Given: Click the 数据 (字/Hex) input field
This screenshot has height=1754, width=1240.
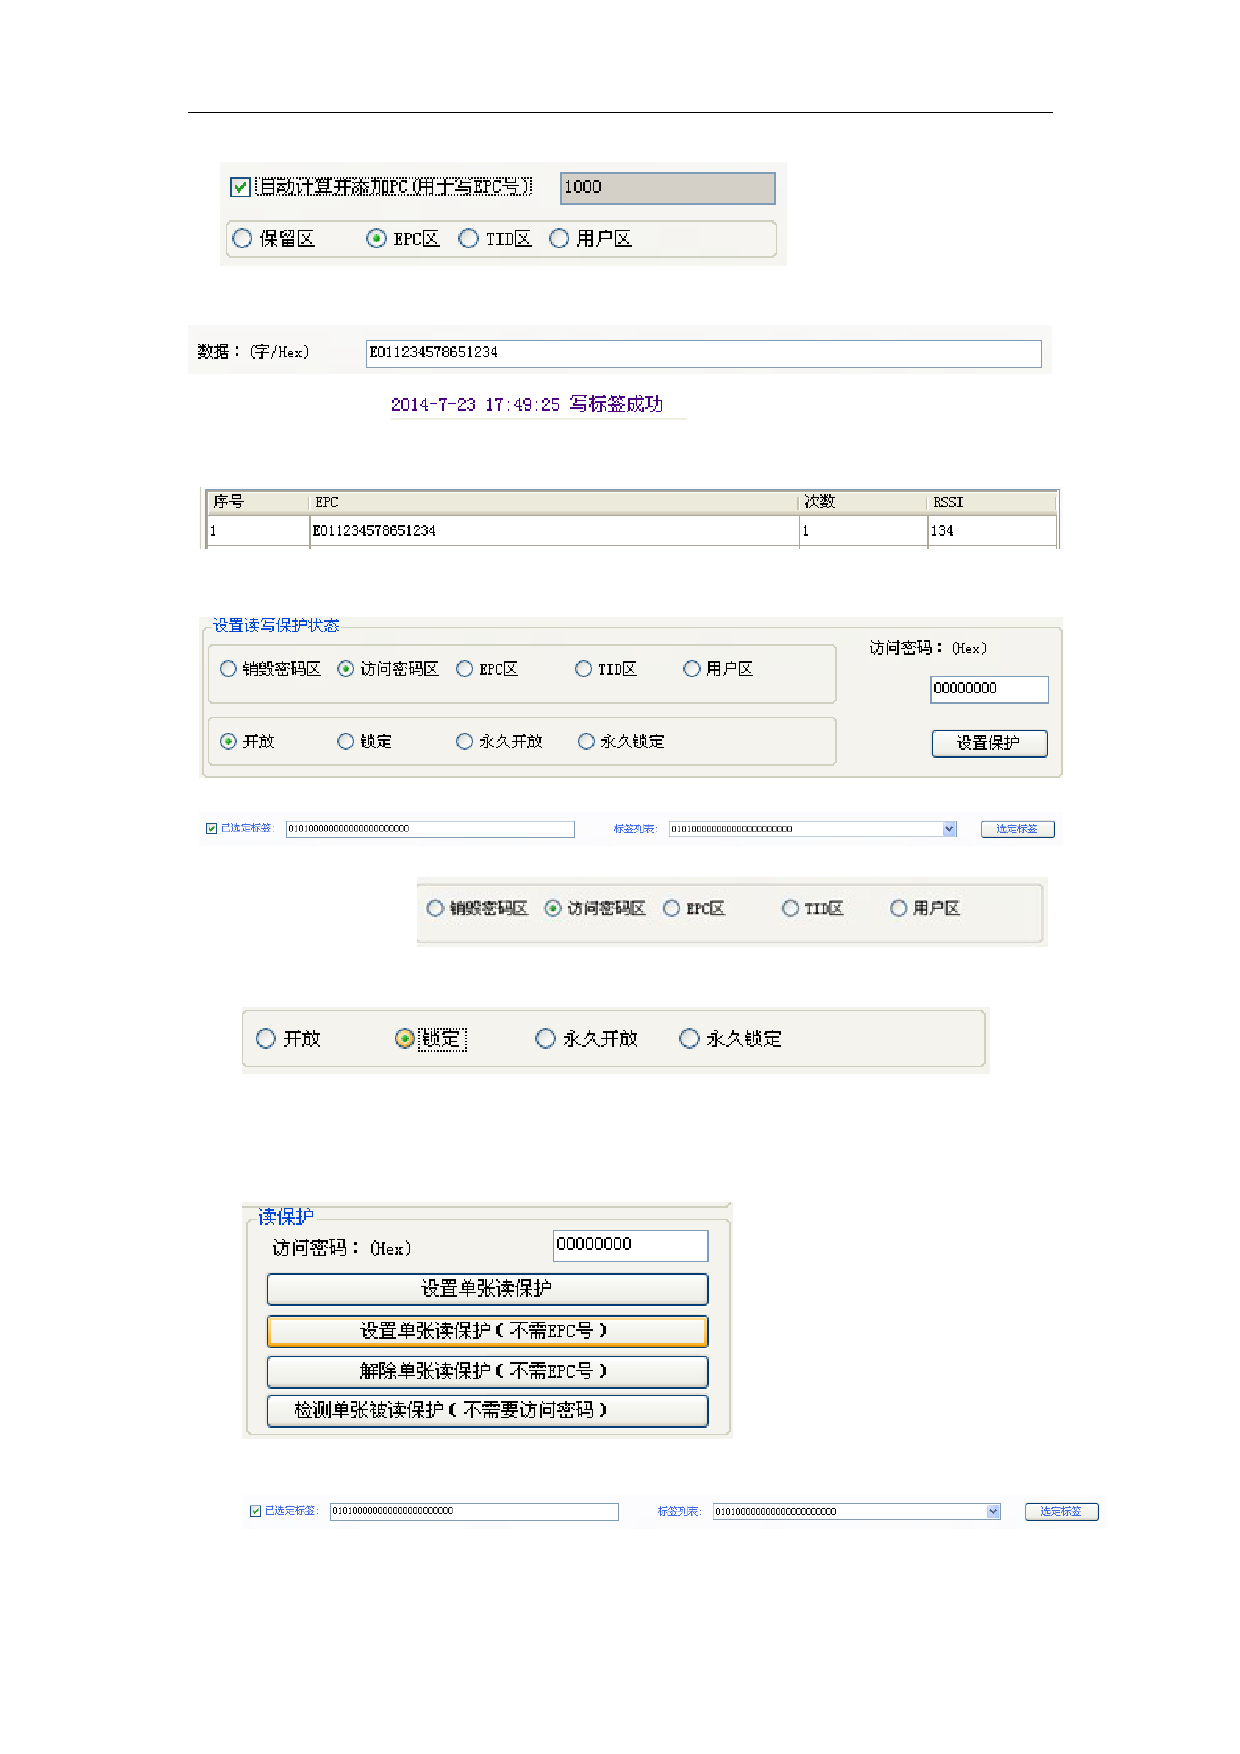Looking at the screenshot, I should coord(703,353).
